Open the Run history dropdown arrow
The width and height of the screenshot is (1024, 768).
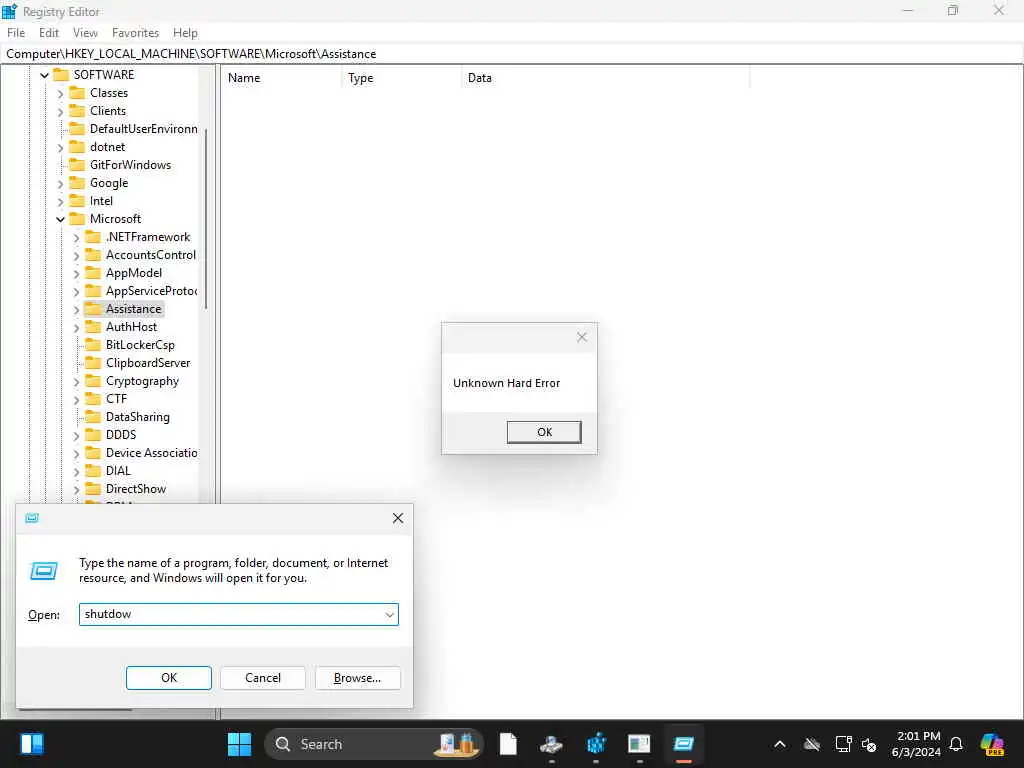[389, 615]
